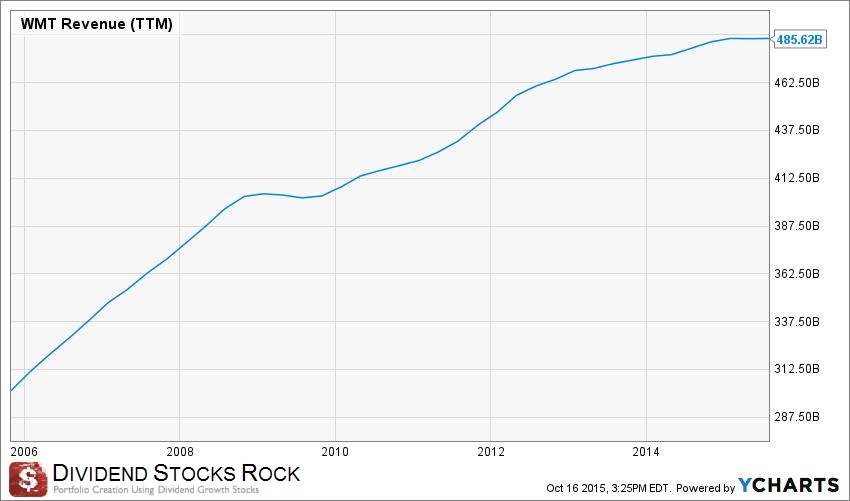Click the Dividend Stocks Rock dollar-sign logo icon
Viewport: 850px width, 501px height.
(x=27, y=477)
